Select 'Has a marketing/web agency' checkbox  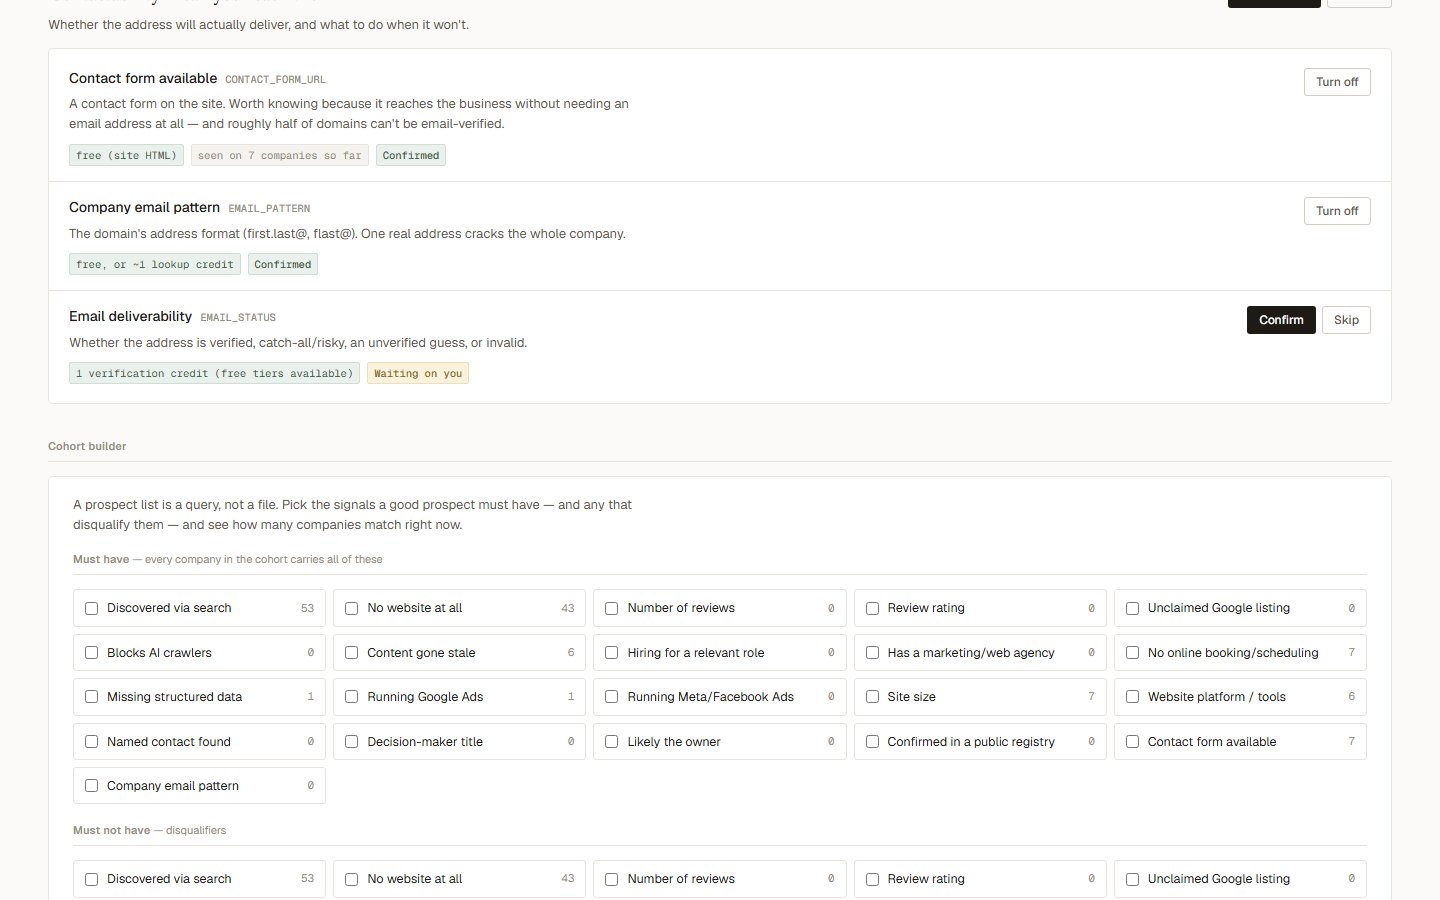pos(872,653)
